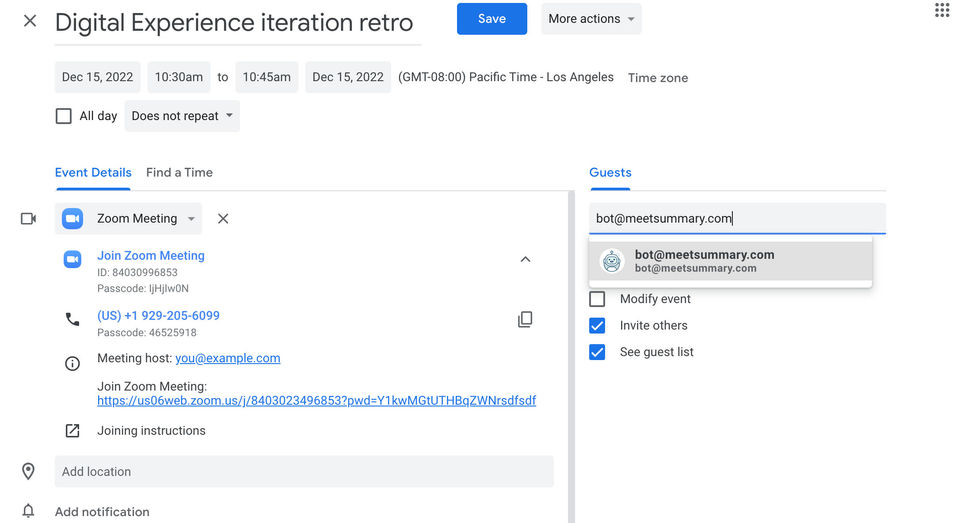Select the Guests tab
The height and width of the screenshot is (523, 960).
(x=610, y=173)
